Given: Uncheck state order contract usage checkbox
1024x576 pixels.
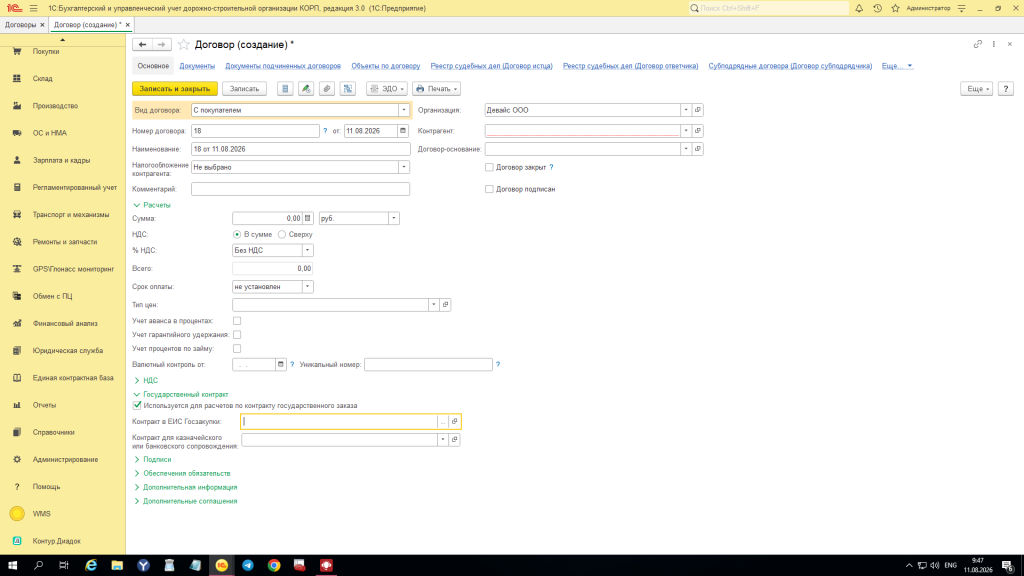Looking at the screenshot, I should click(137, 406).
